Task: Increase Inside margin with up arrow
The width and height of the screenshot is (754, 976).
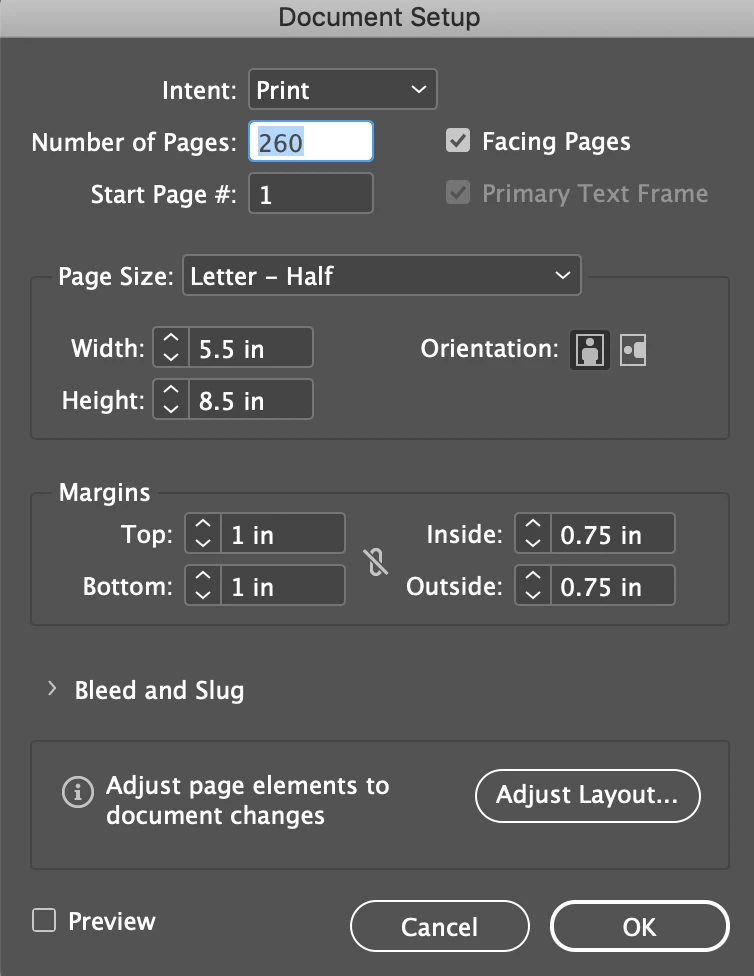Action: pos(533,524)
